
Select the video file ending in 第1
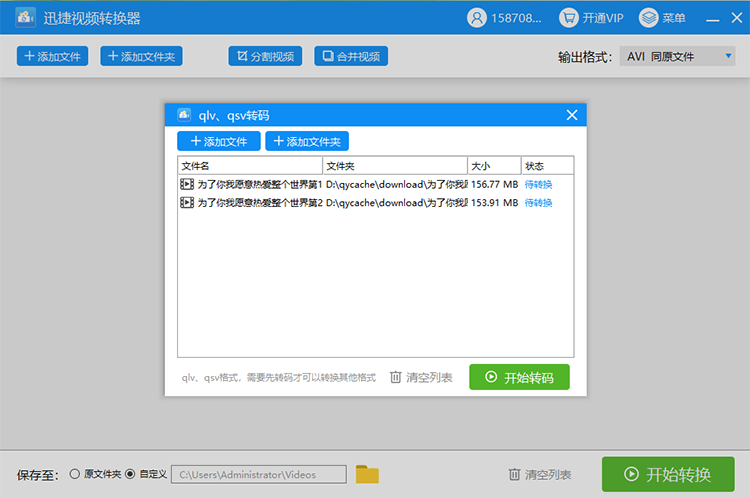click(260, 184)
